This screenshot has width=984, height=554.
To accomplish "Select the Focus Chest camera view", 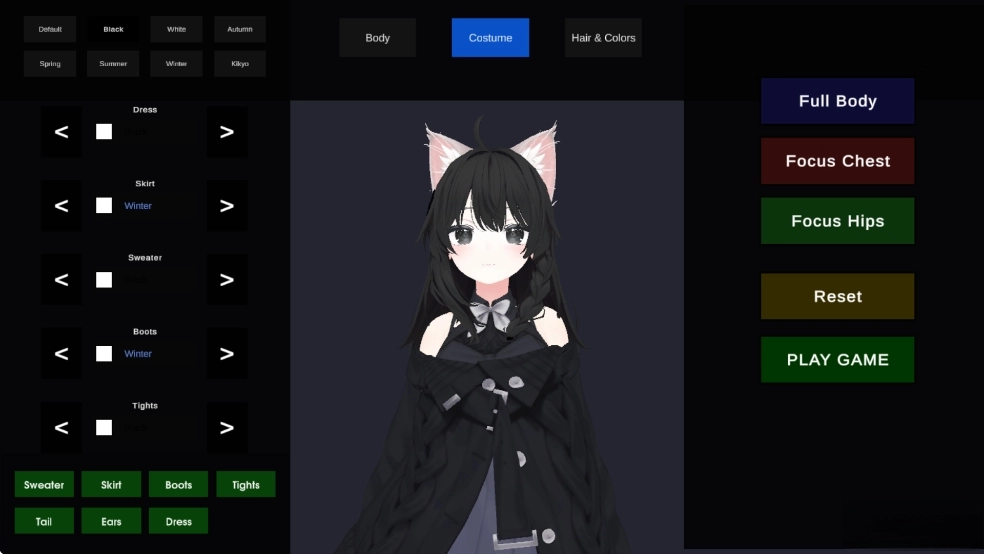I will tap(837, 161).
